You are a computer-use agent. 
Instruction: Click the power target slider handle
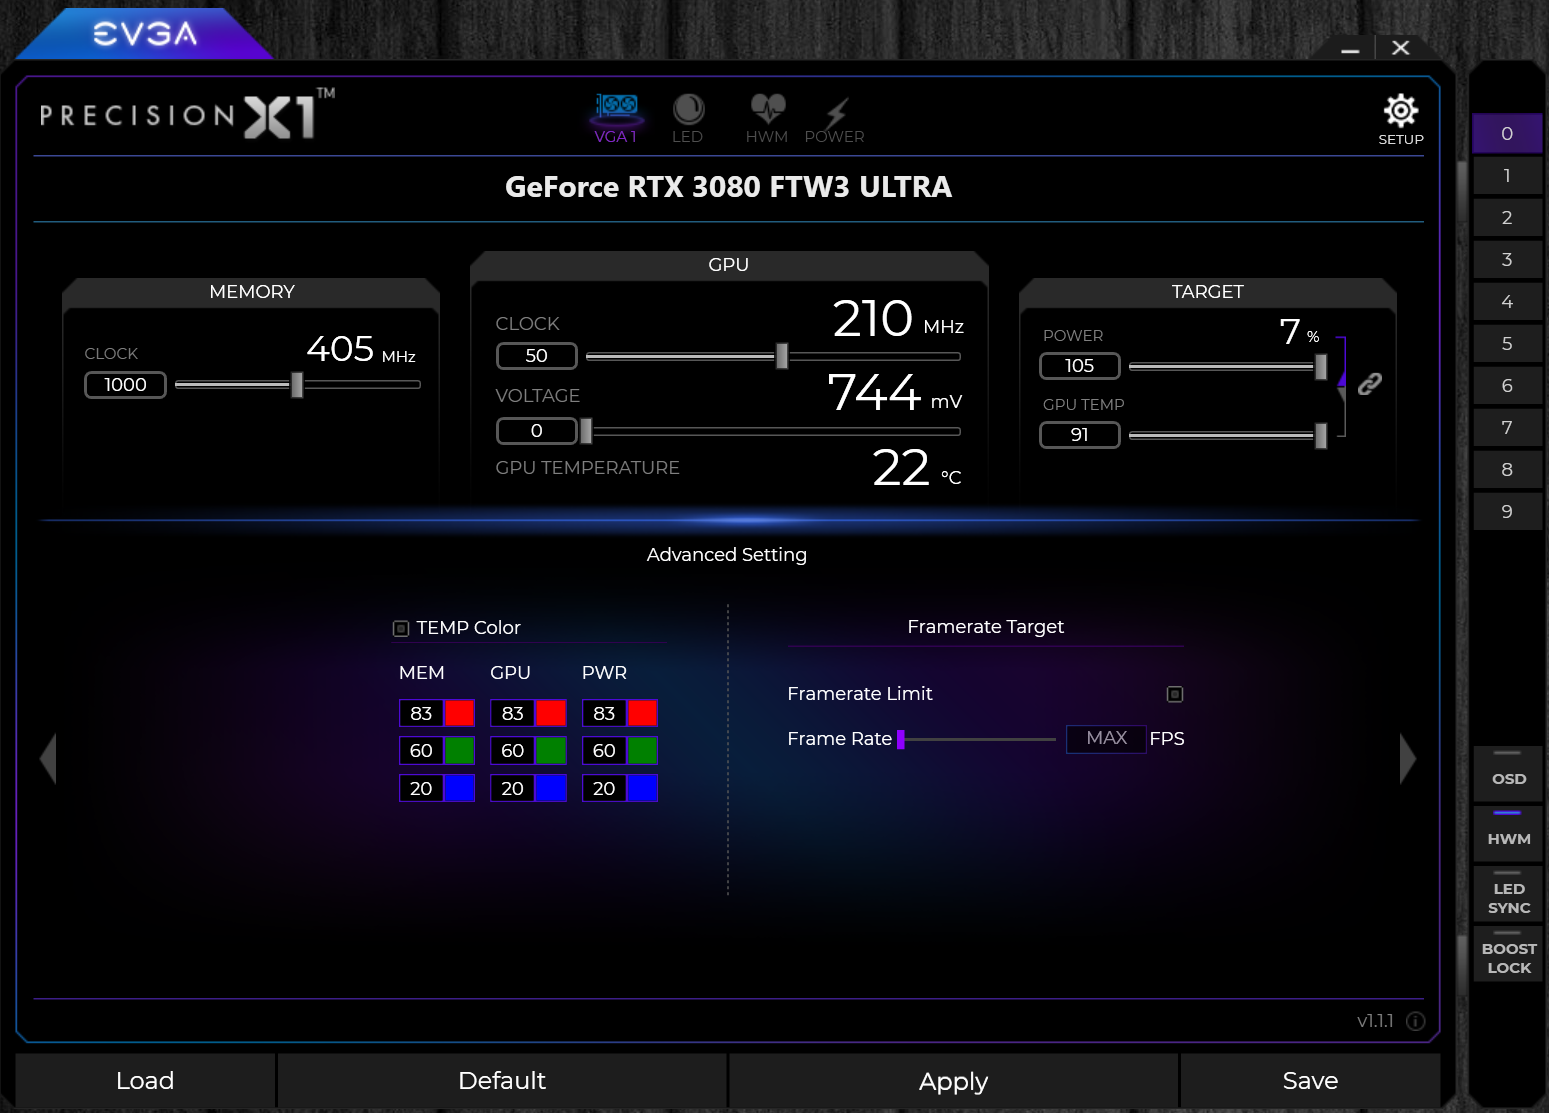tap(1321, 367)
